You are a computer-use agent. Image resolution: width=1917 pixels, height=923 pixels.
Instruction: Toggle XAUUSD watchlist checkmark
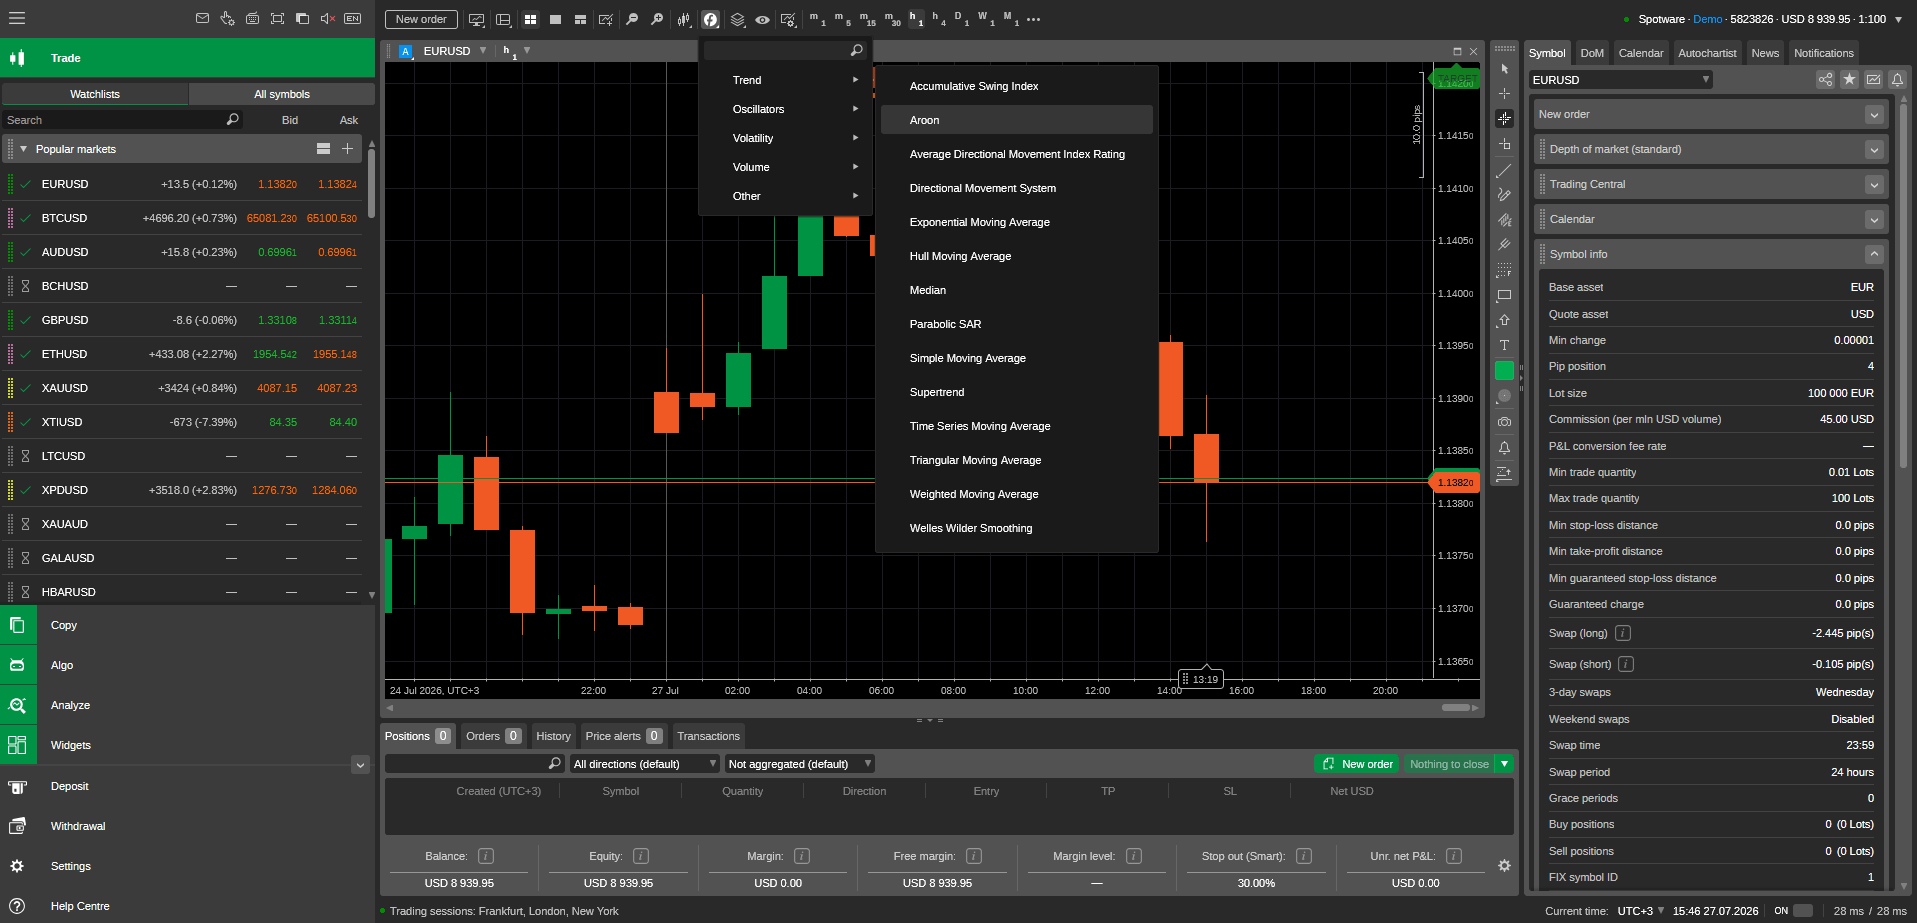[25, 388]
